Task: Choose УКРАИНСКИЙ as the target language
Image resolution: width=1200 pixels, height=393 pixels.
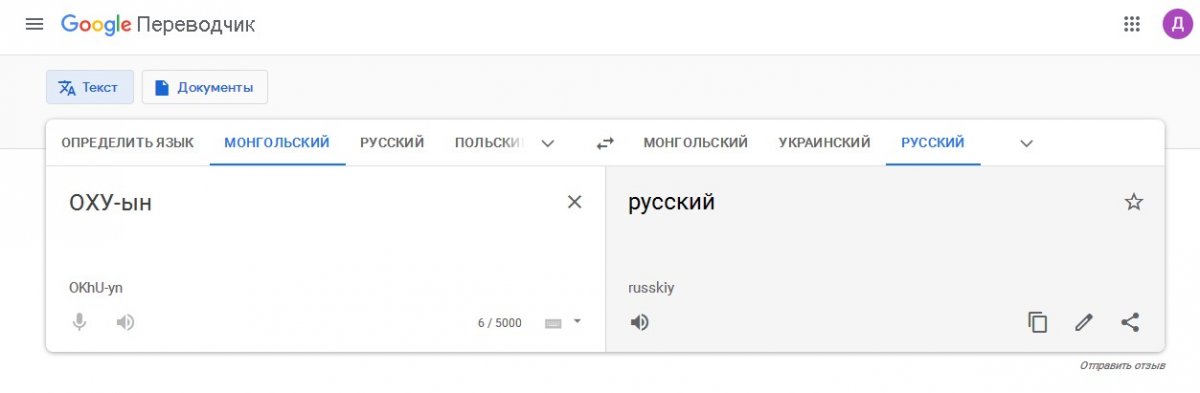Action: (824, 143)
